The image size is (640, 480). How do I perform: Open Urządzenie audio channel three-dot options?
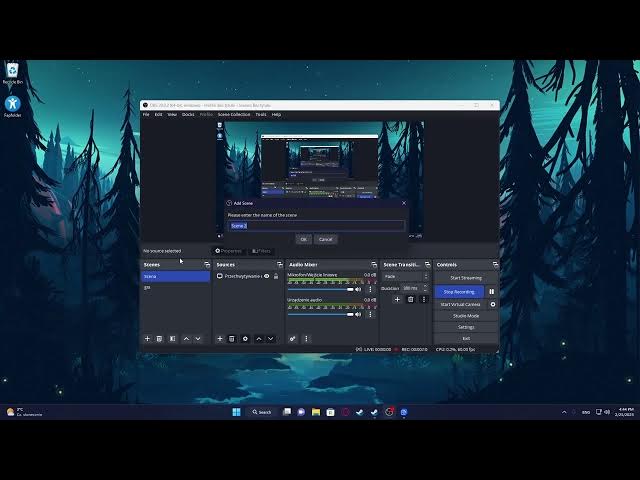pos(371,314)
